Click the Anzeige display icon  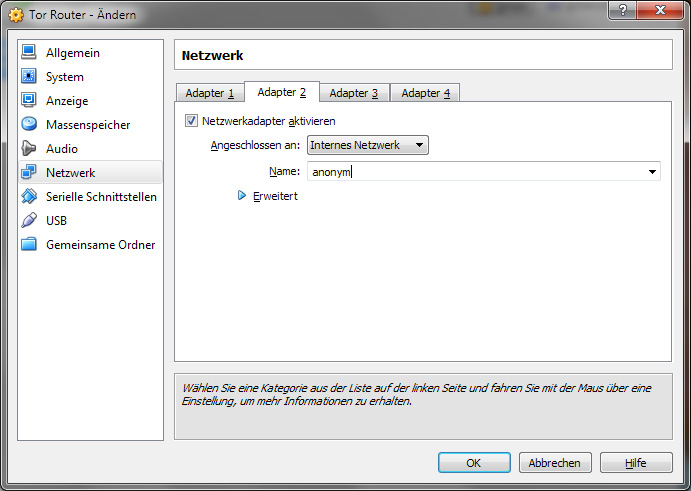(x=29, y=100)
